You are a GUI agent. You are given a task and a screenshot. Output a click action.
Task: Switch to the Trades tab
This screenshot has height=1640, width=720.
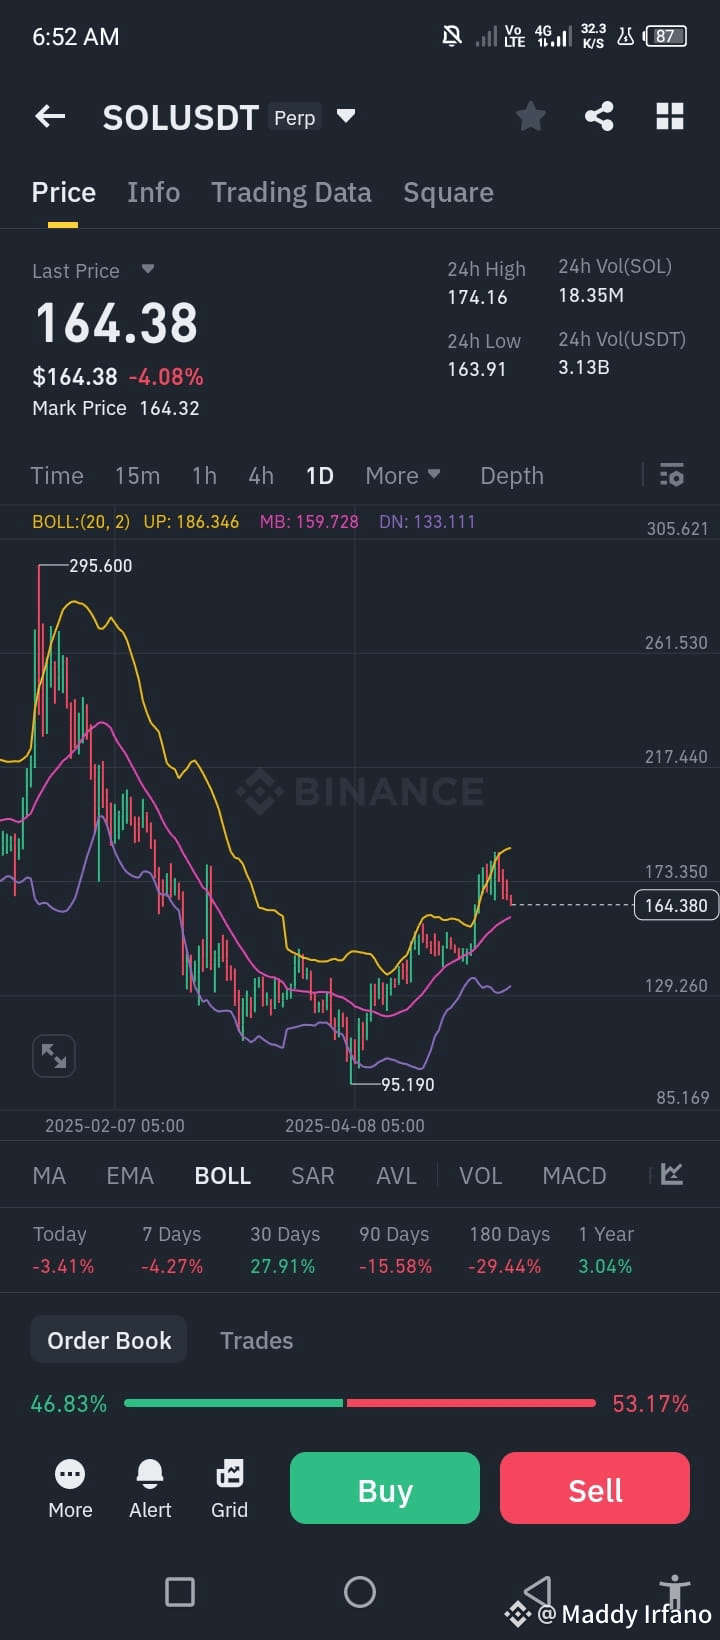(x=256, y=1340)
